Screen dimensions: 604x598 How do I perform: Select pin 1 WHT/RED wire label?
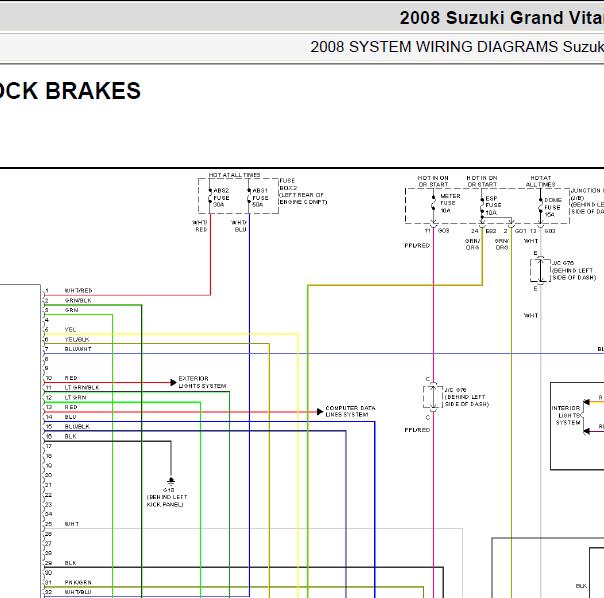click(x=79, y=291)
